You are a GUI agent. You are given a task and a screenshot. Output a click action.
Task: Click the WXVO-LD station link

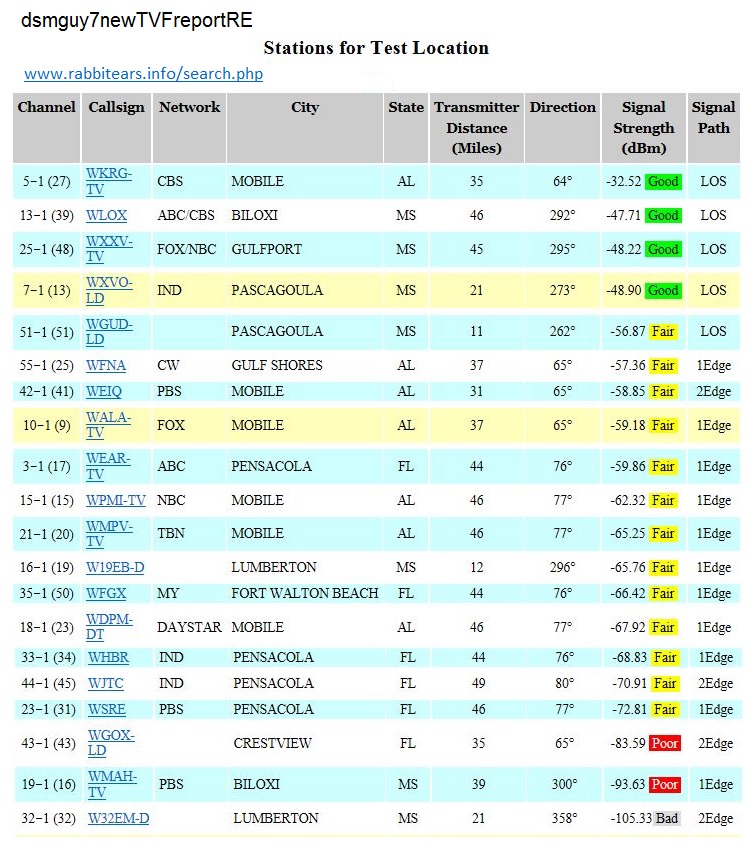[108, 290]
